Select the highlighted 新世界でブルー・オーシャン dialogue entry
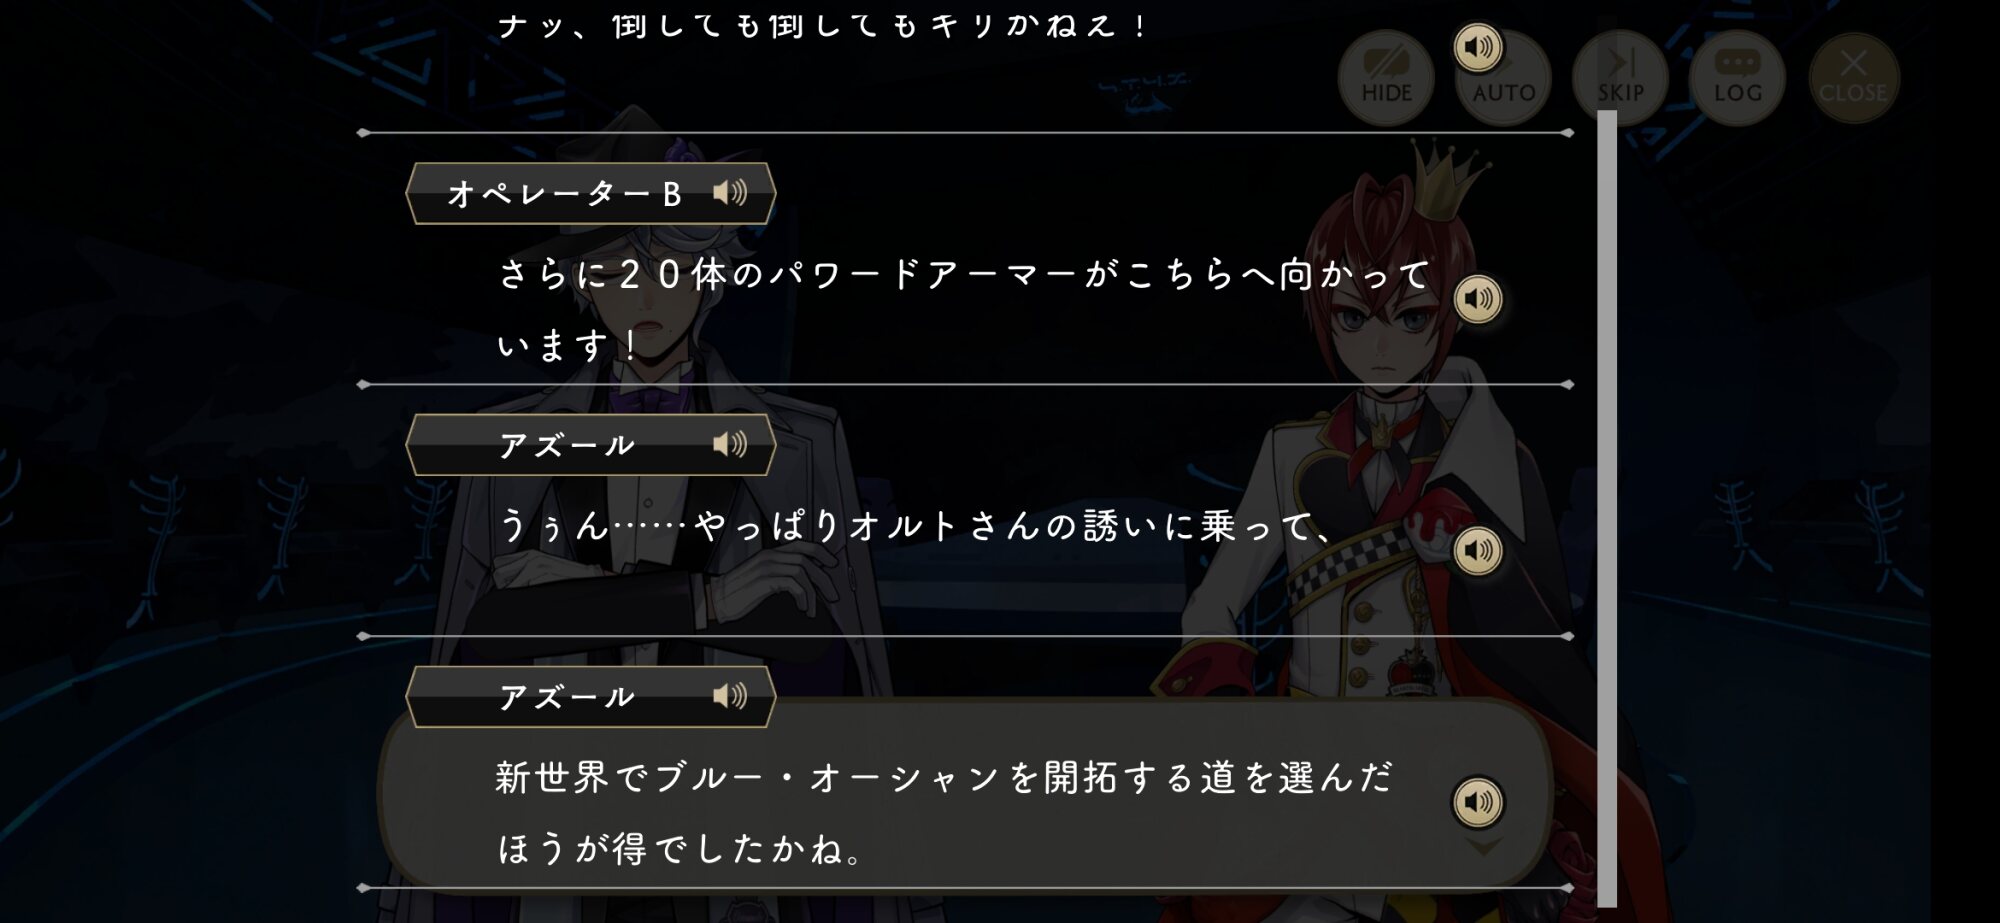 [965, 795]
